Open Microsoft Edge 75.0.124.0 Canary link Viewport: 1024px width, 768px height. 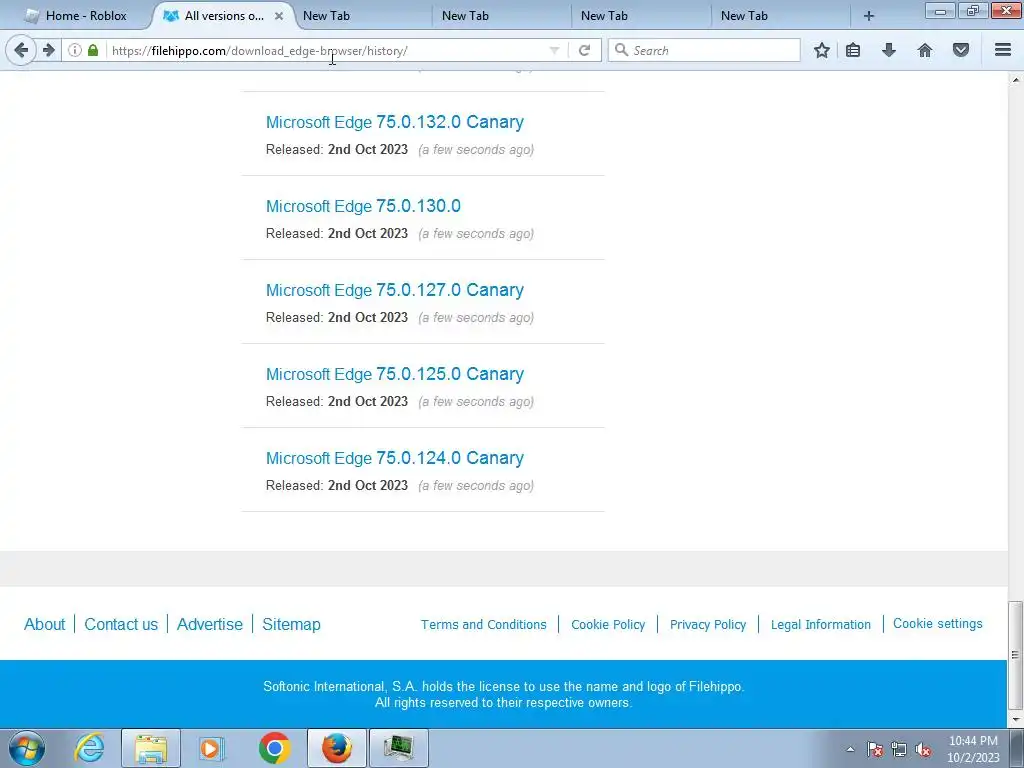[394, 458]
